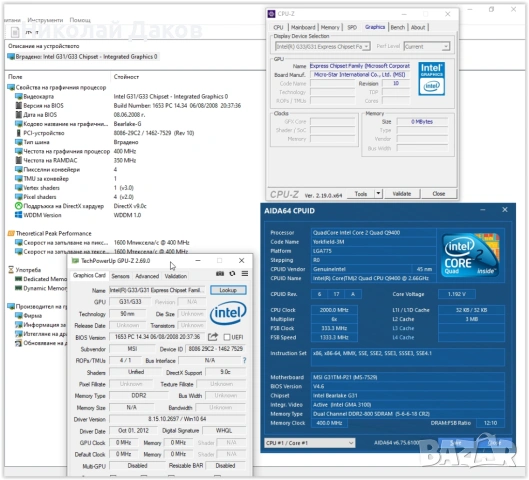Switch to the Memory tab in CPU-Z

click(330, 27)
